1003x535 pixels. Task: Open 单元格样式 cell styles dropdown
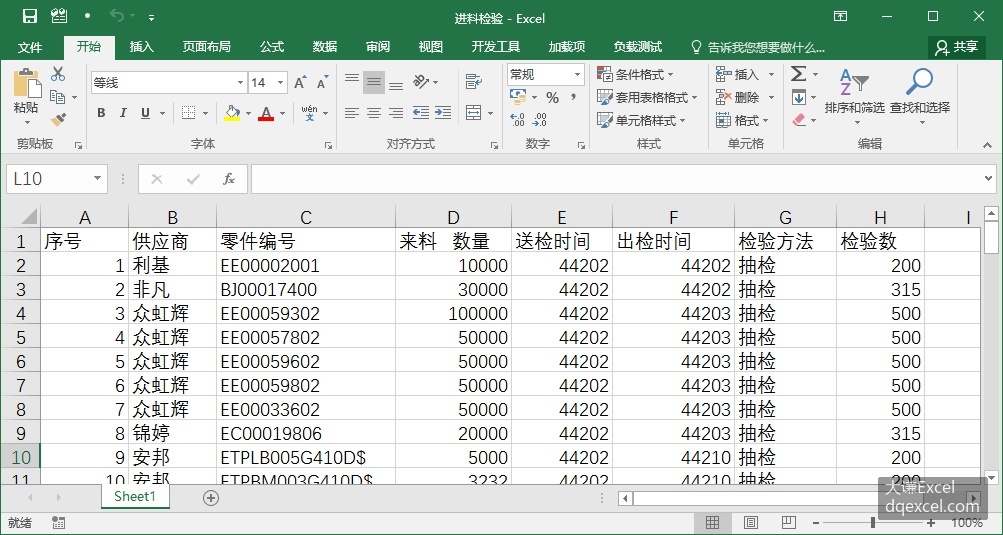coord(641,120)
